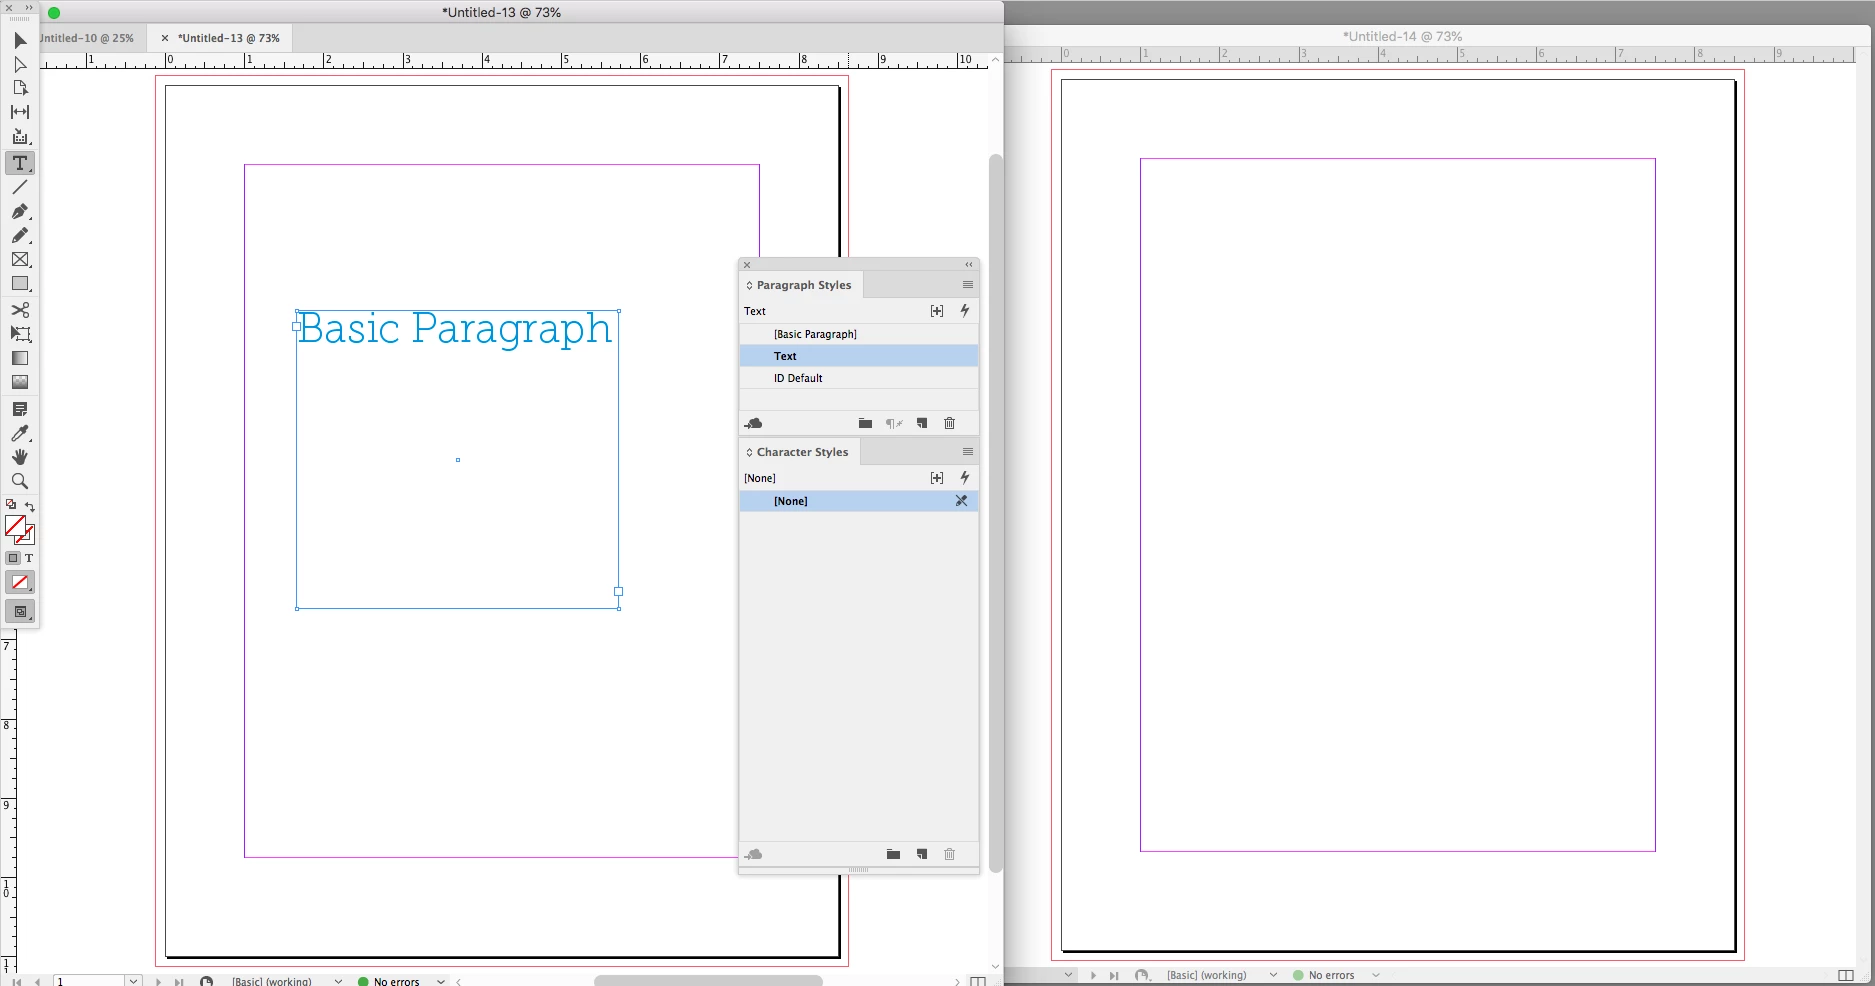Close the Untitled-13 document tab

pos(165,38)
